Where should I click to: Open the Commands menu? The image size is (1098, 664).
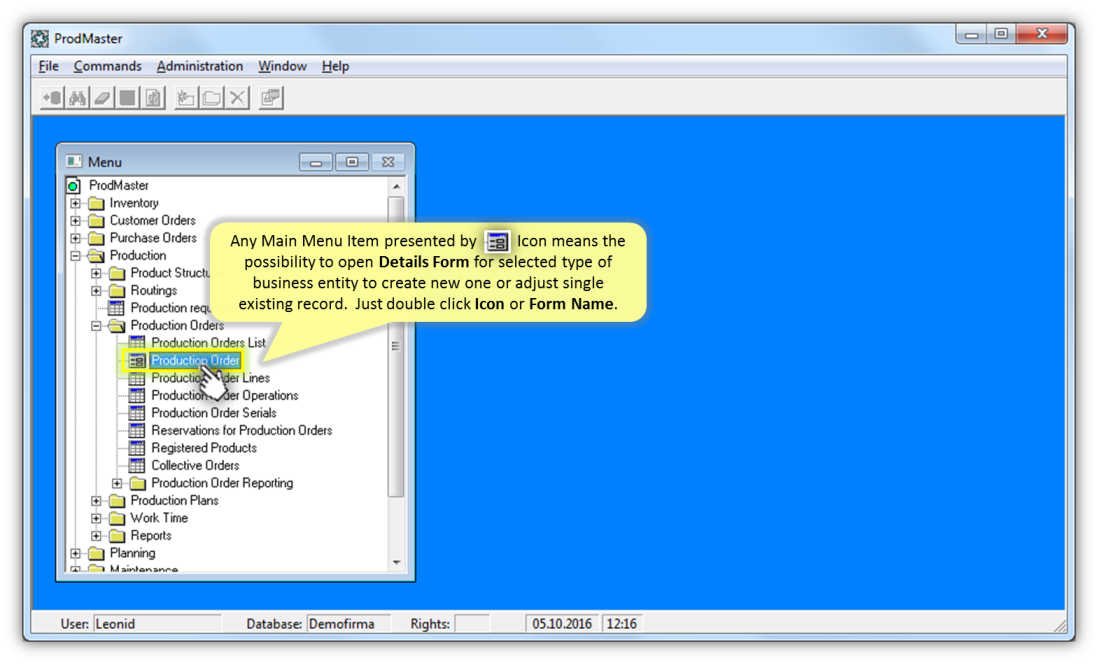tap(107, 66)
